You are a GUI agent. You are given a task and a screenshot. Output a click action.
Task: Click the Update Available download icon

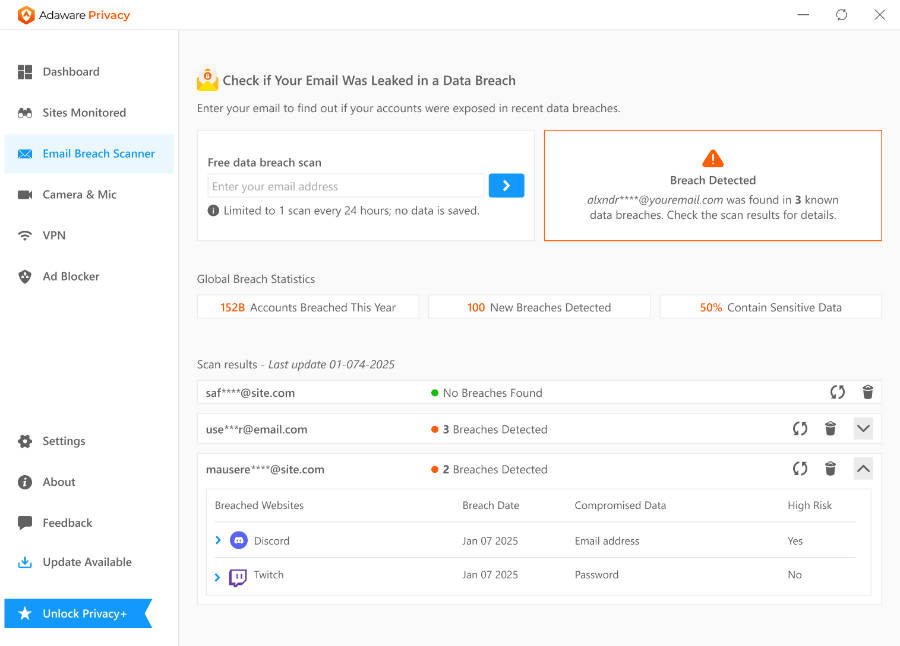[24, 562]
